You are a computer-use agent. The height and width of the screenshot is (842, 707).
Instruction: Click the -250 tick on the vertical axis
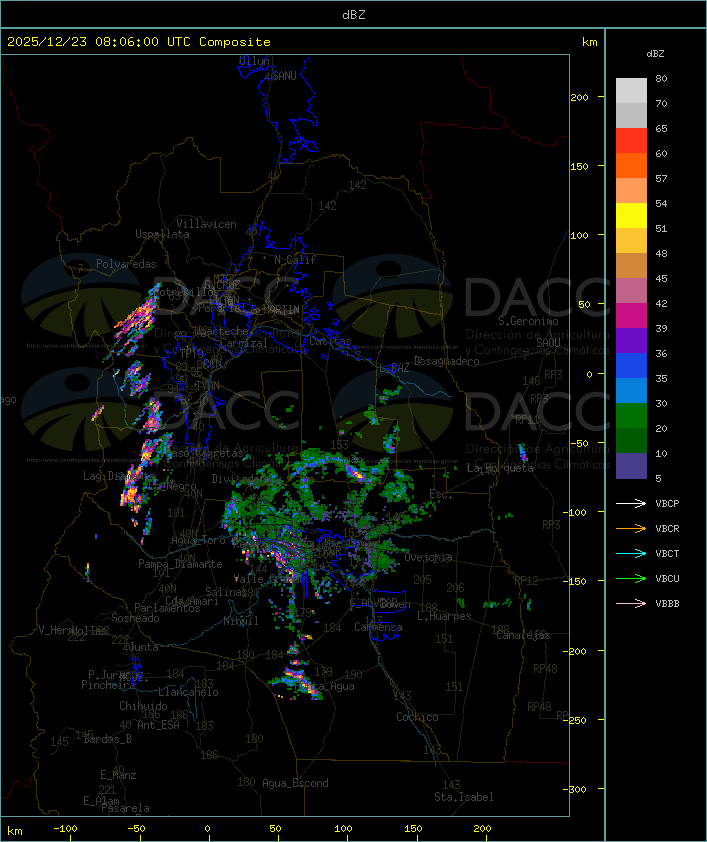[575, 720]
